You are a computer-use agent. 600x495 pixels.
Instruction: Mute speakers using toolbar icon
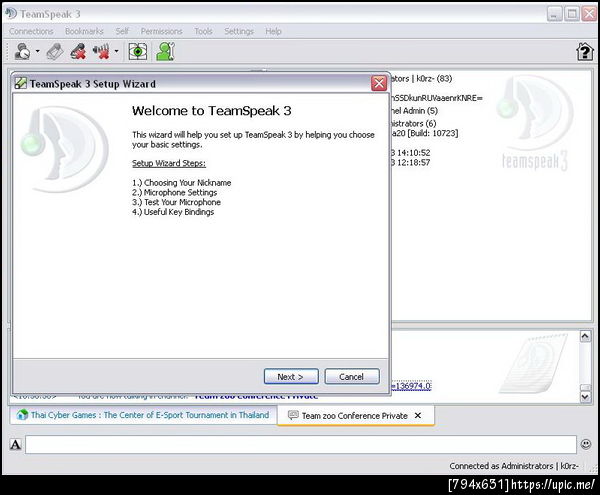click(101, 51)
